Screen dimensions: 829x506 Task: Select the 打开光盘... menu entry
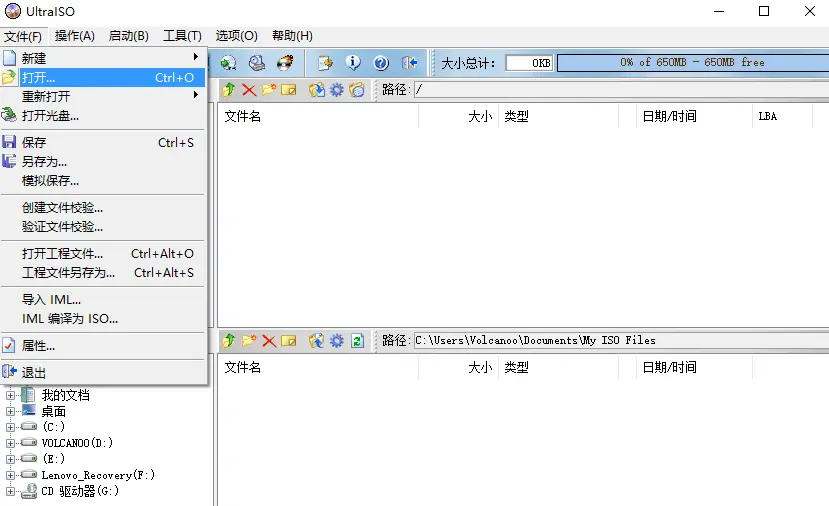(x=103, y=115)
